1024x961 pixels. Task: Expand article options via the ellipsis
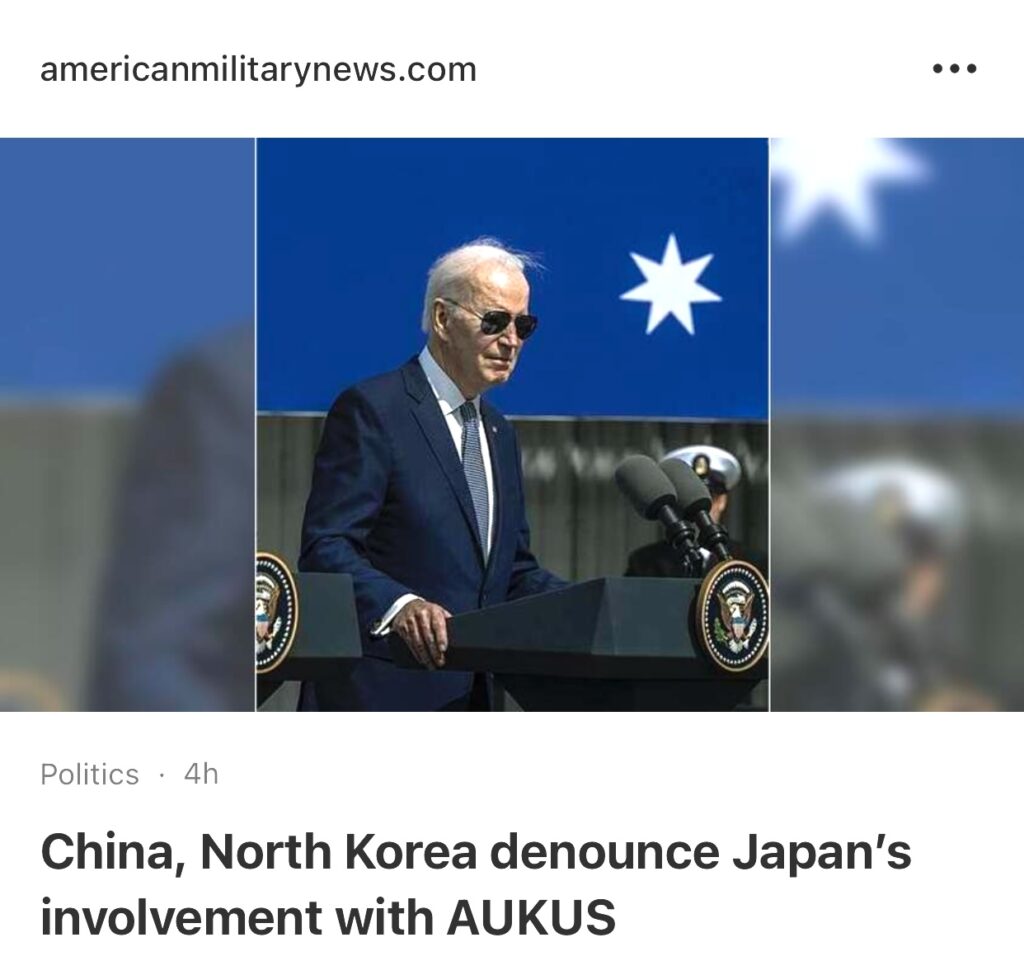coord(954,69)
